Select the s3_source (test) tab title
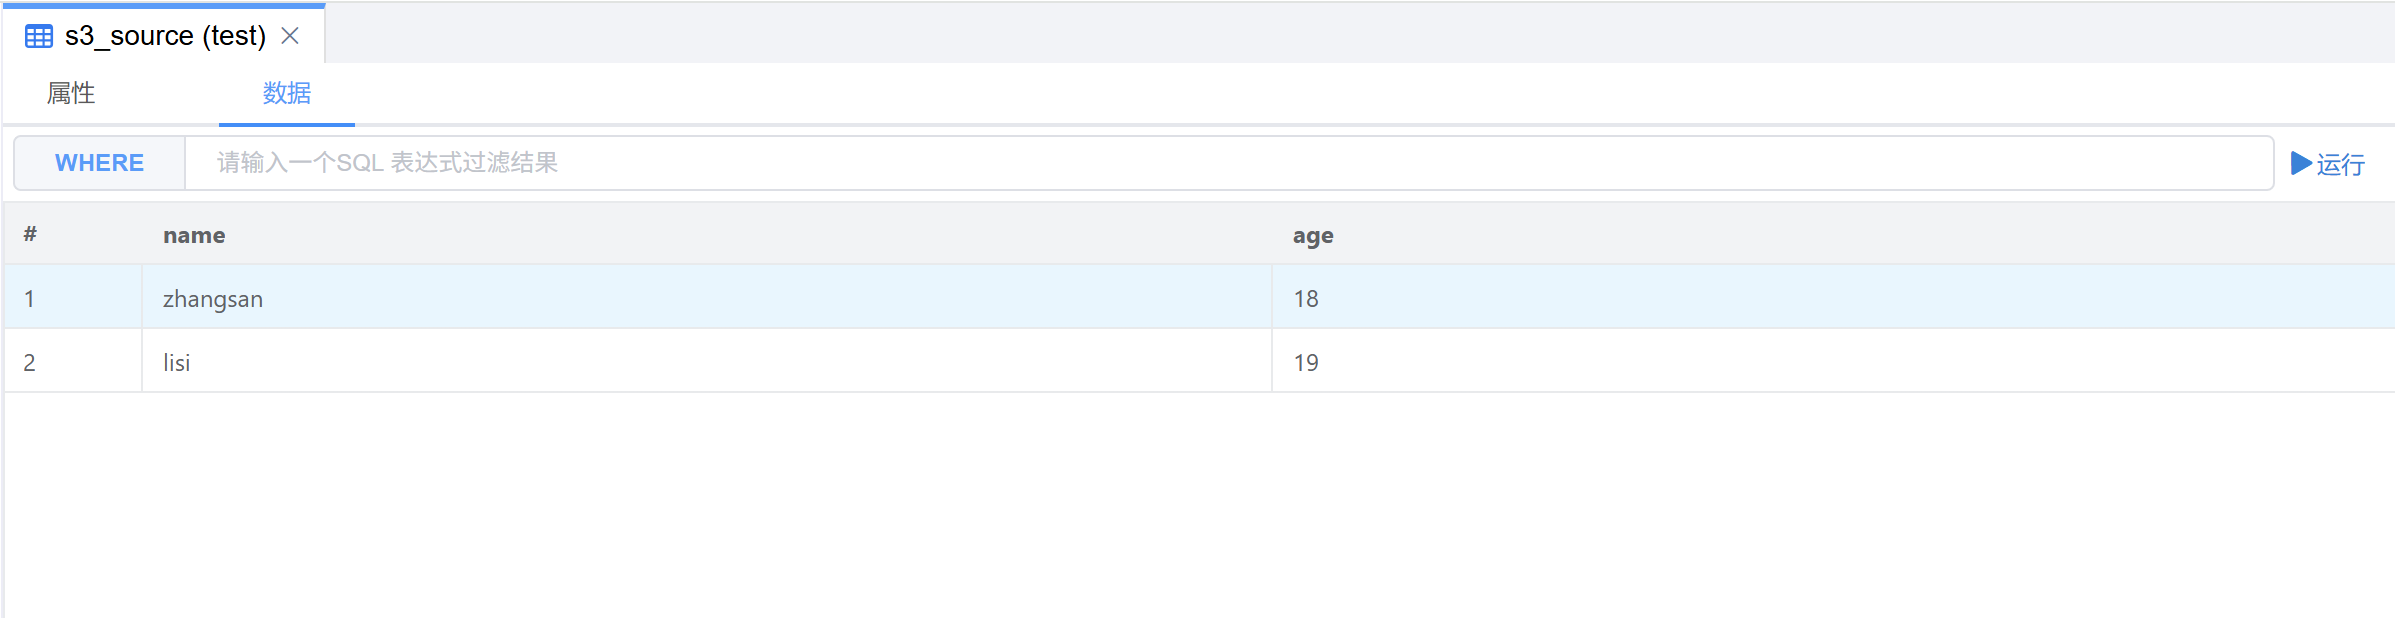This screenshot has width=2395, height=618. pos(165,36)
